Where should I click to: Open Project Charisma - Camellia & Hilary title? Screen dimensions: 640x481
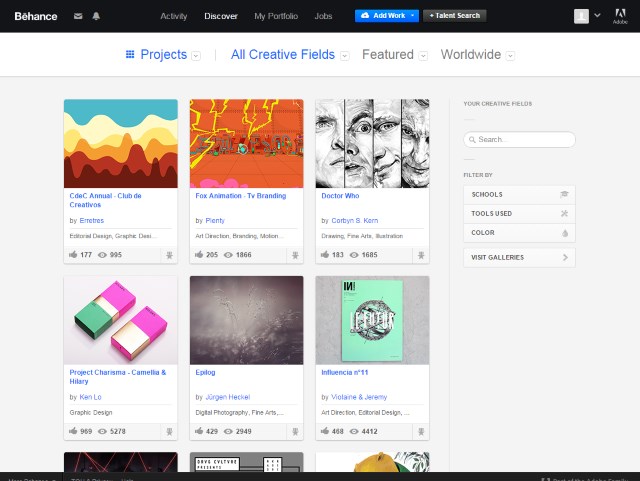pyautogui.click(x=118, y=376)
